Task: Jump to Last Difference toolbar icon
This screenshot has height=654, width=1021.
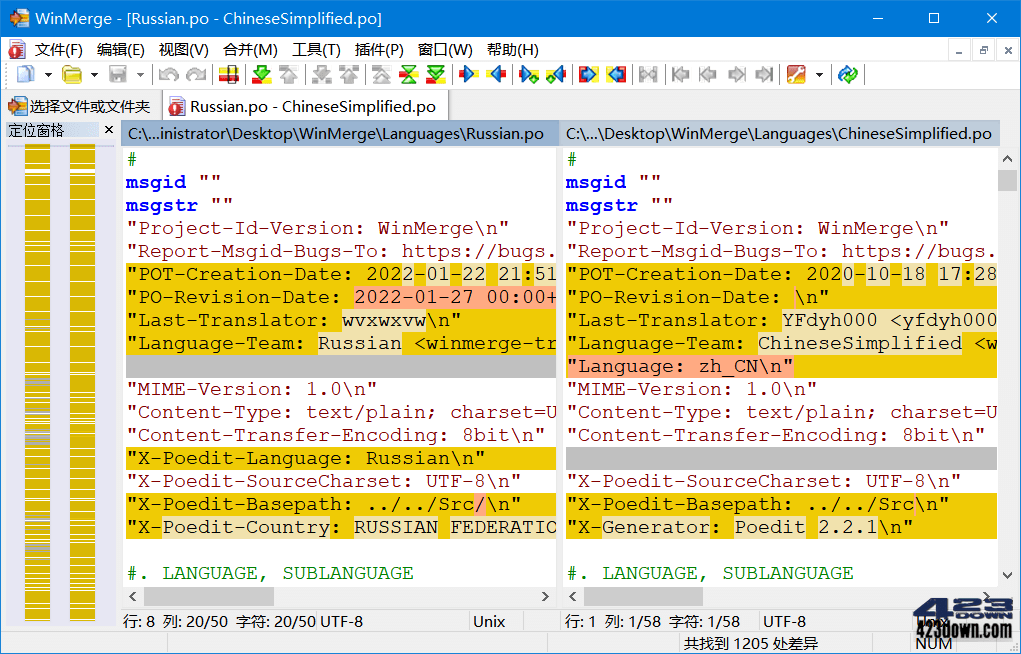Action: tap(436, 74)
